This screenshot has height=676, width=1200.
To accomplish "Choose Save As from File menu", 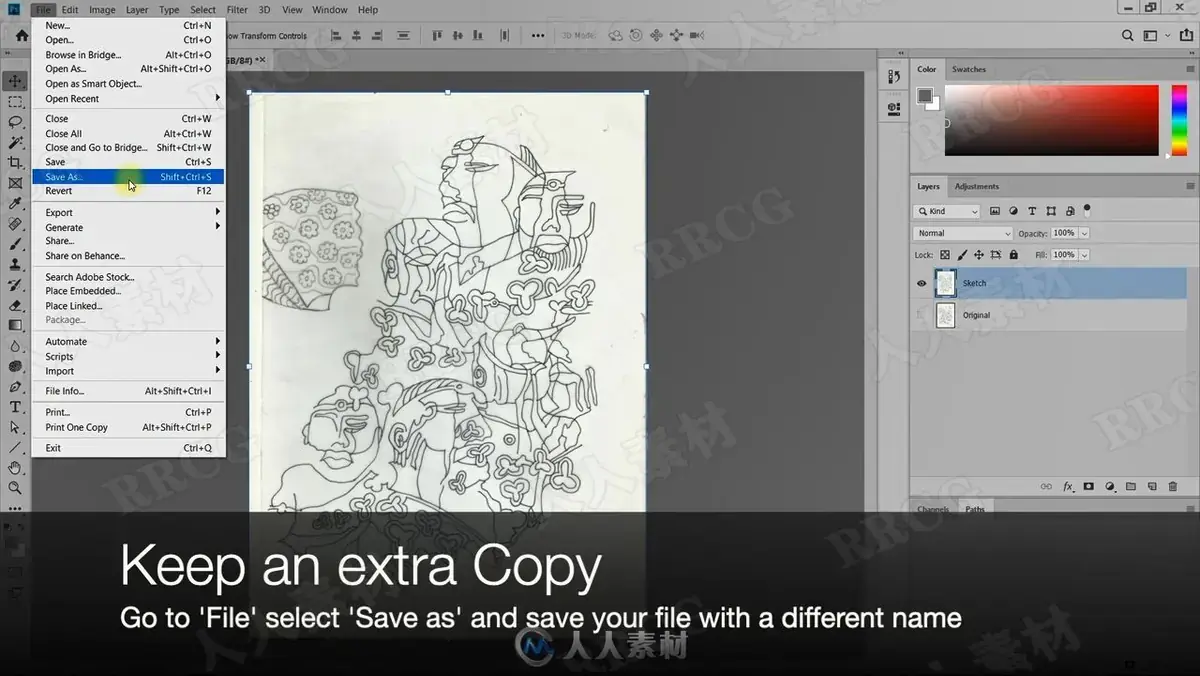I will 128,176.
